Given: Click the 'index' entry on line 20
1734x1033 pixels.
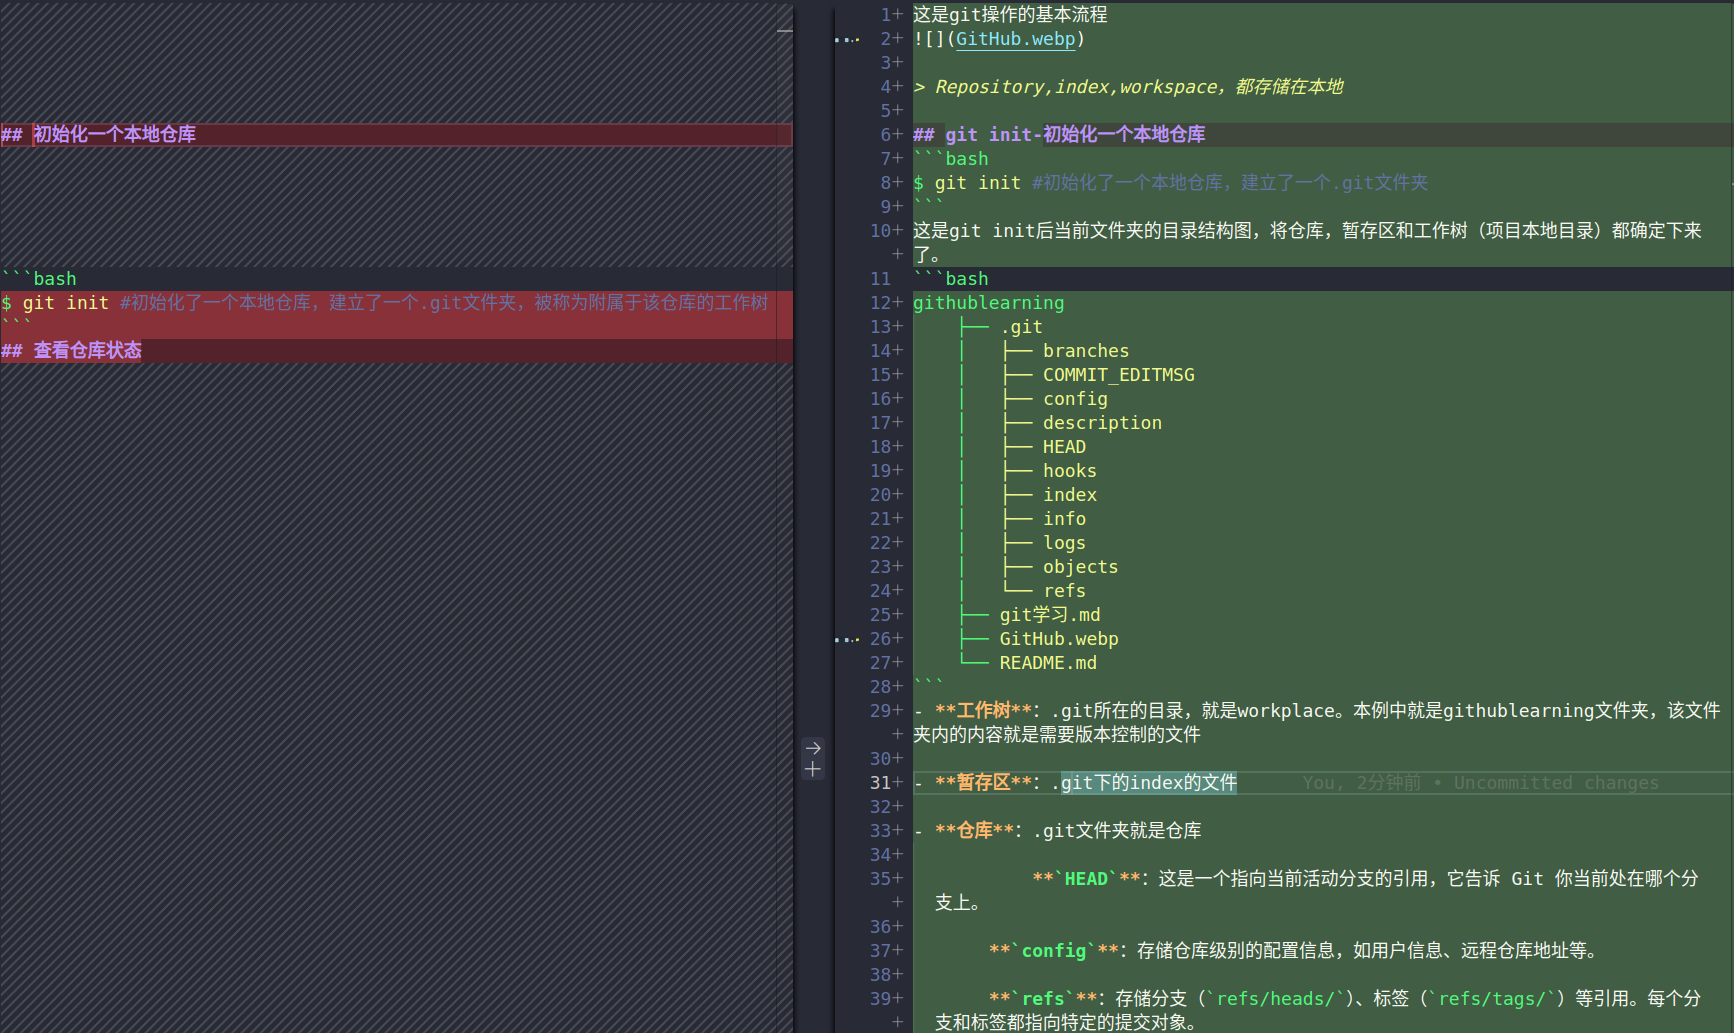Looking at the screenshot, I should (1070, 495).
